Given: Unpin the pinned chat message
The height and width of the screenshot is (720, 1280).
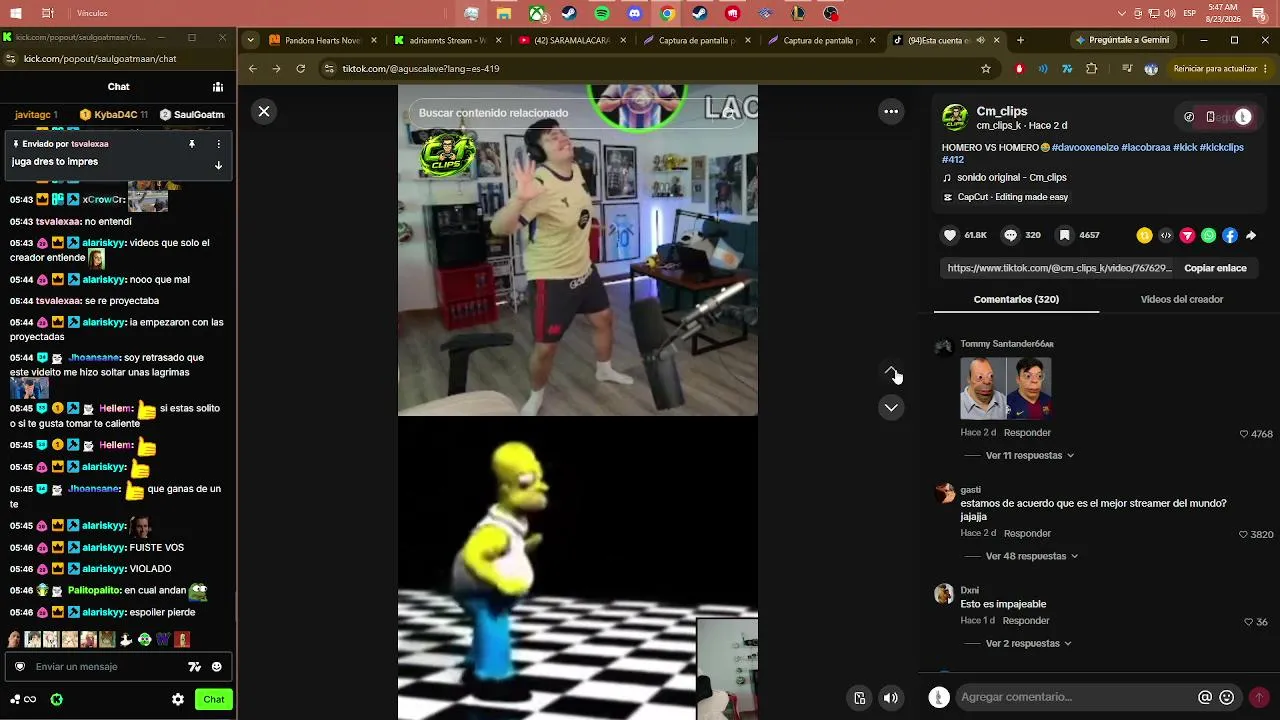Looking at the screenshot, I should pos(192,144).
